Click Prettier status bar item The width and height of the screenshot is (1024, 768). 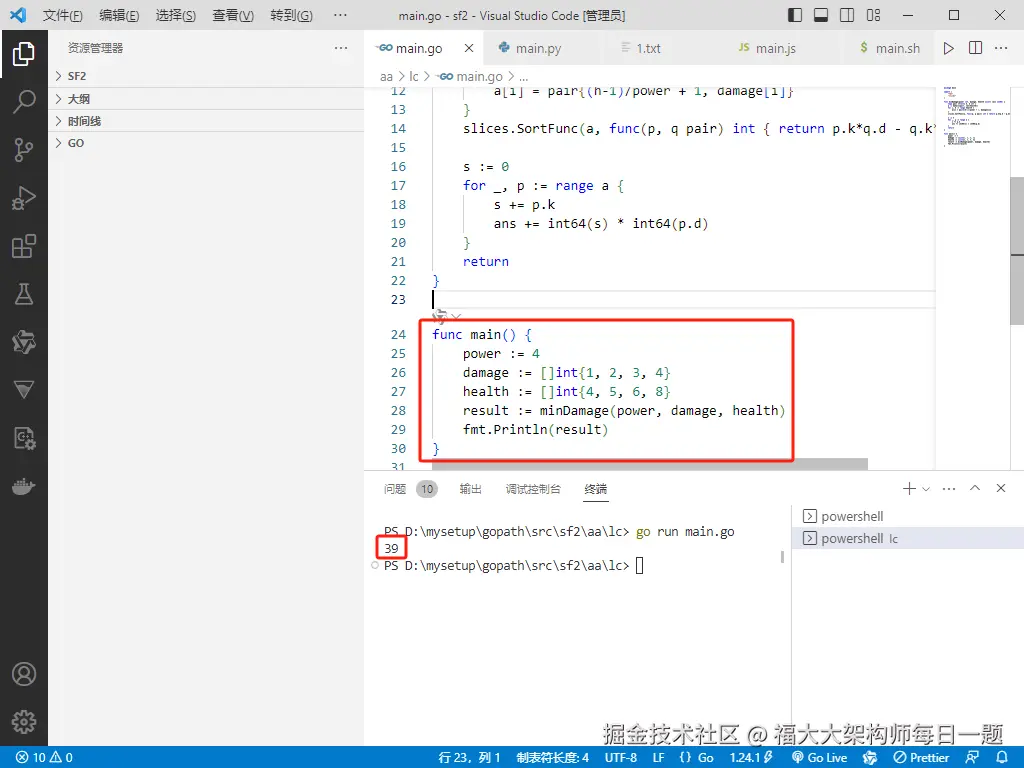pos(921,758)
